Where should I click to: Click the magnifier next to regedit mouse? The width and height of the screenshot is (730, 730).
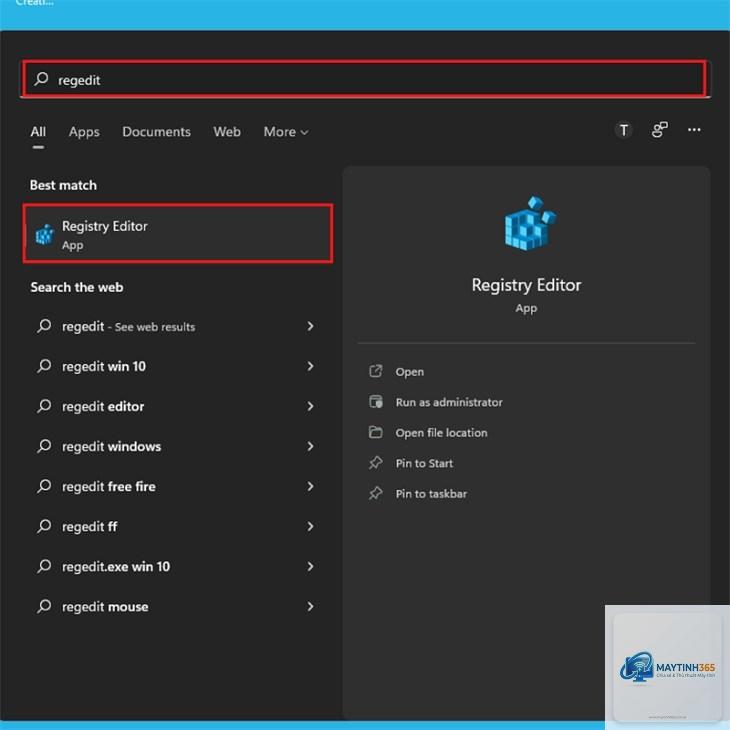click(x=44, y=606)
